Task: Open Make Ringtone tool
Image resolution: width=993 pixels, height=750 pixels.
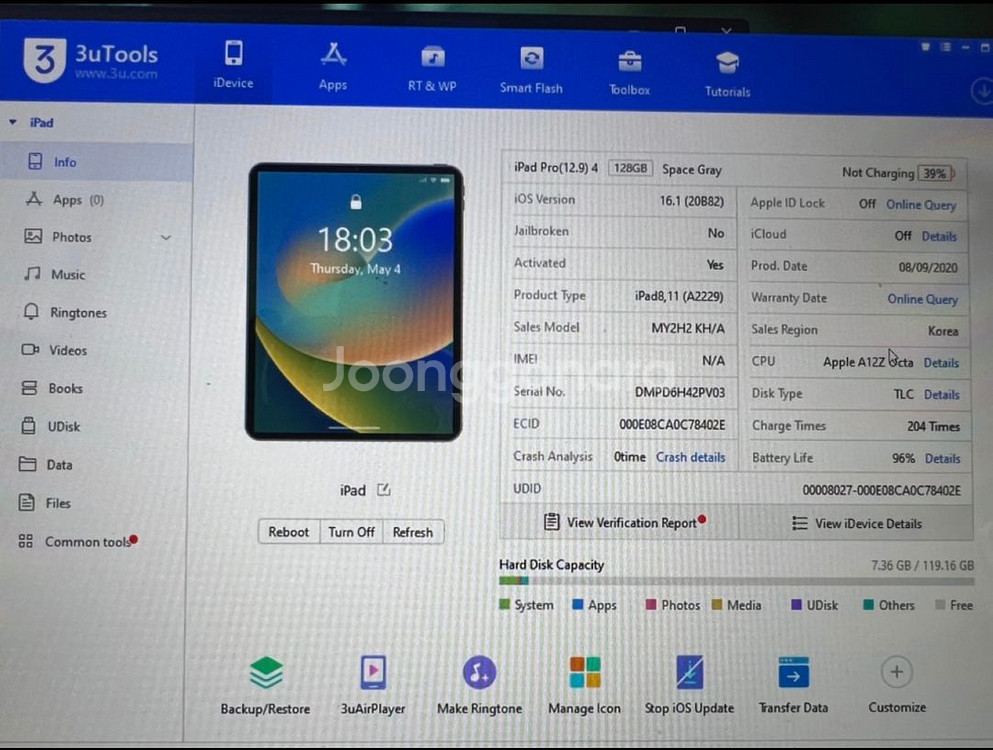Action: click(479, 685)
